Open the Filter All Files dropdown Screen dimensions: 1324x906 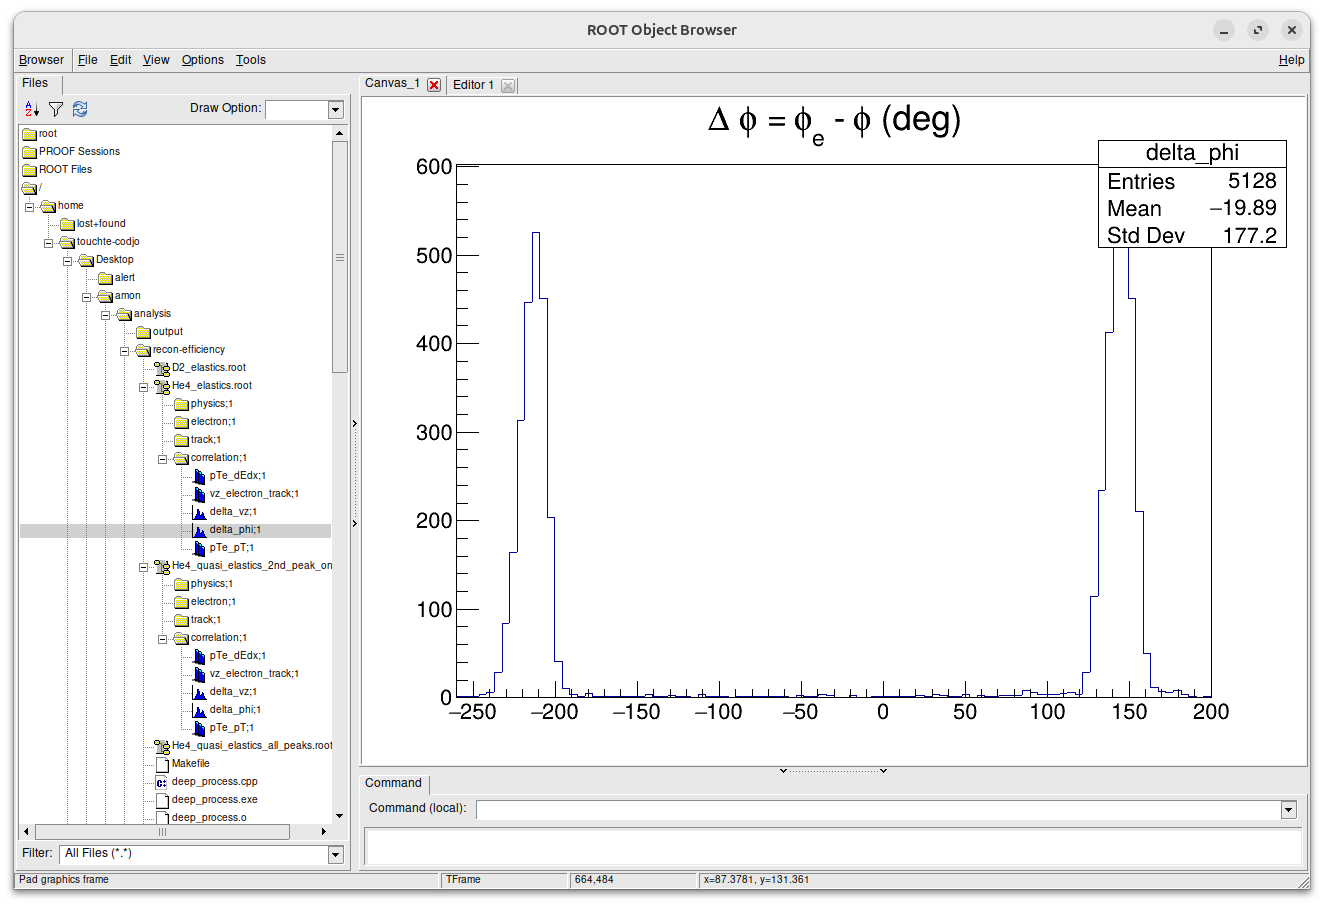[336, 854]
